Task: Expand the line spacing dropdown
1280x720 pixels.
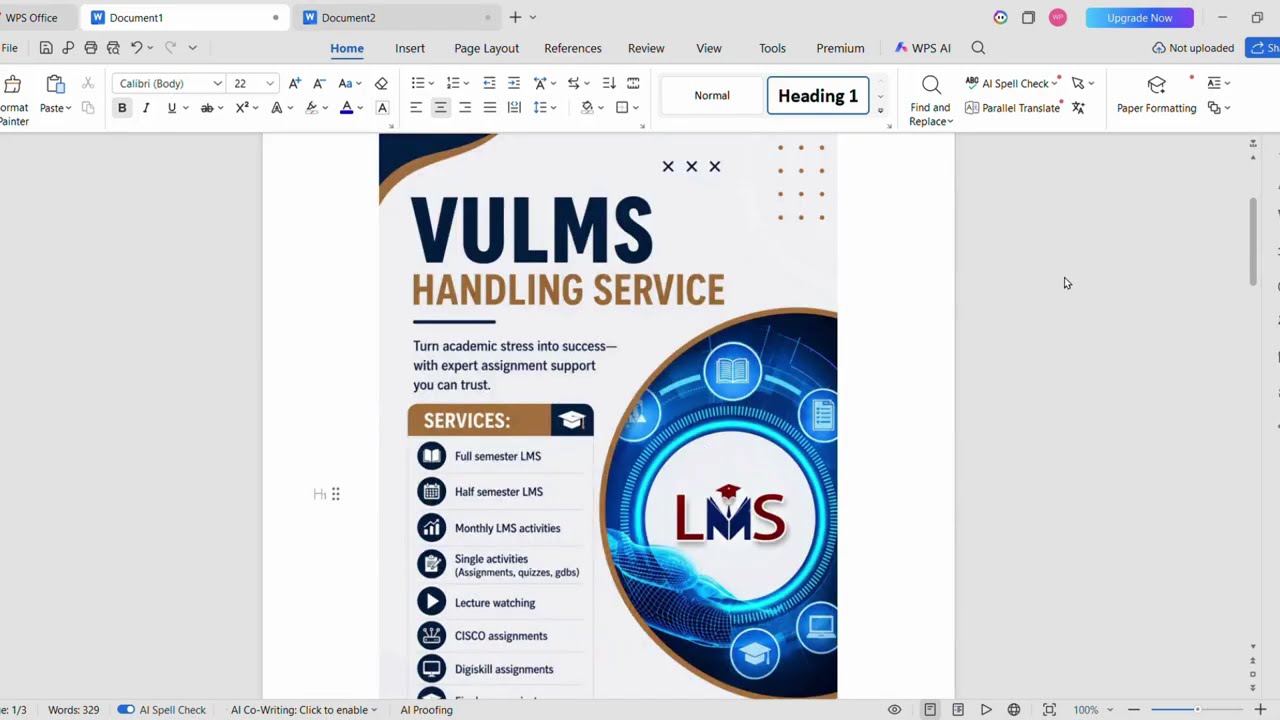Action: click(553, 108)
